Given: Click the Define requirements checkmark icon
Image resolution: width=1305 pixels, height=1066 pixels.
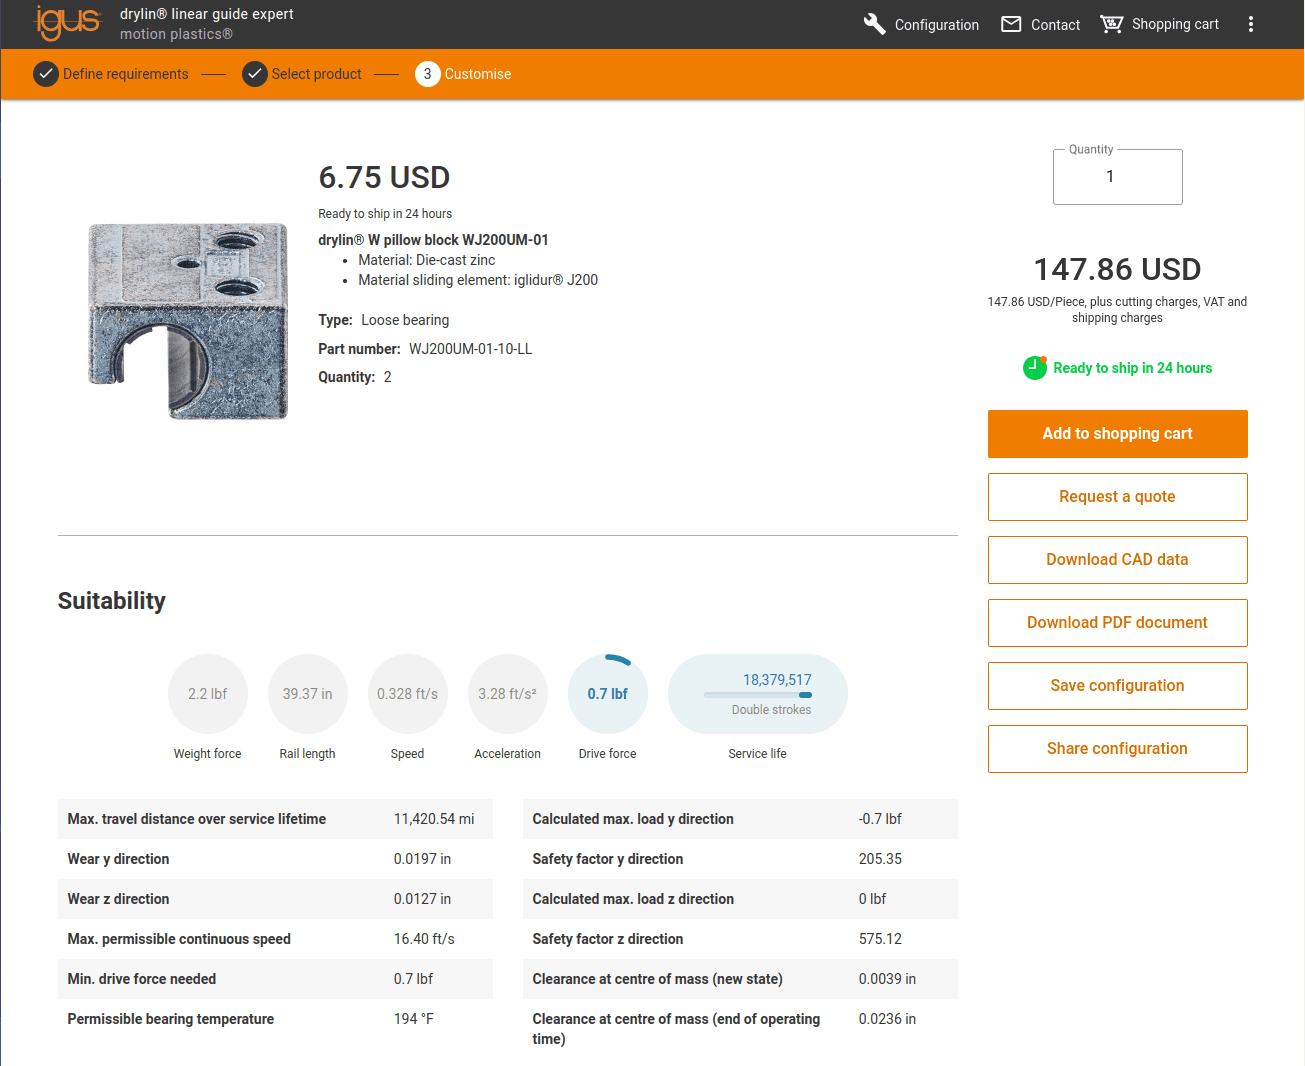Looking at the screenshot, I should [46, 74].
